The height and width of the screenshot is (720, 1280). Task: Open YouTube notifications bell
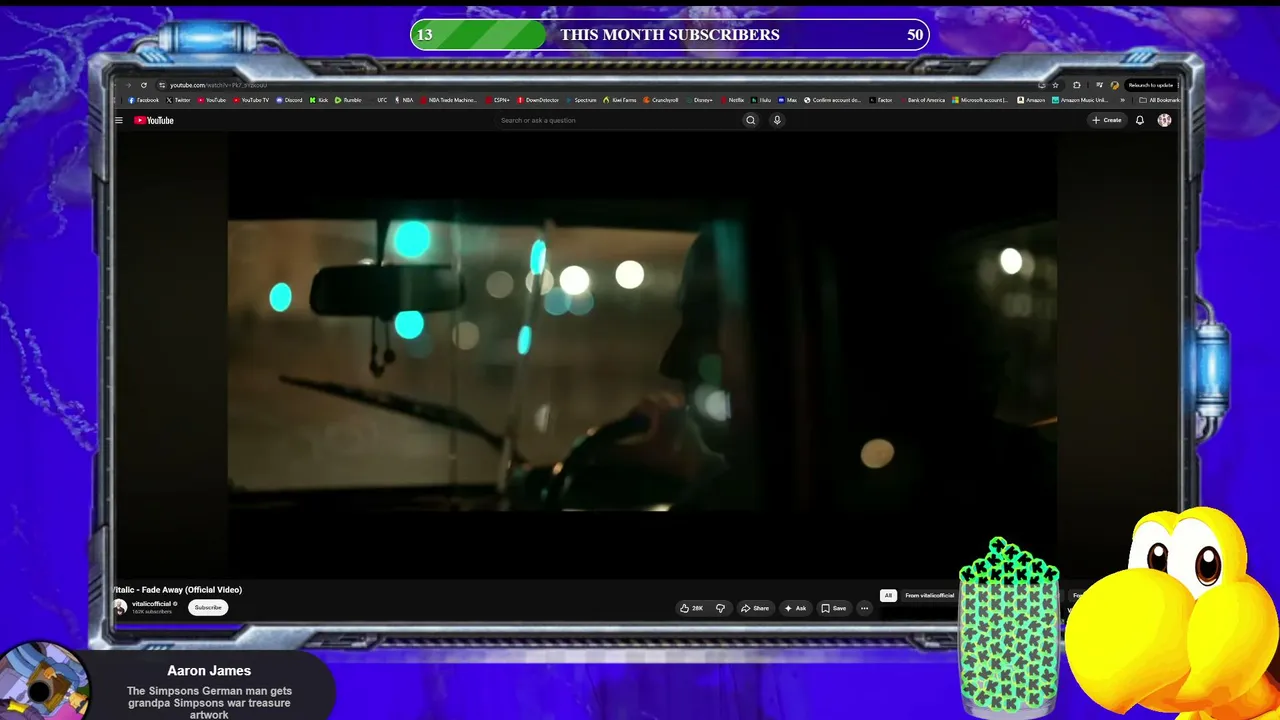coord(1139,120)
